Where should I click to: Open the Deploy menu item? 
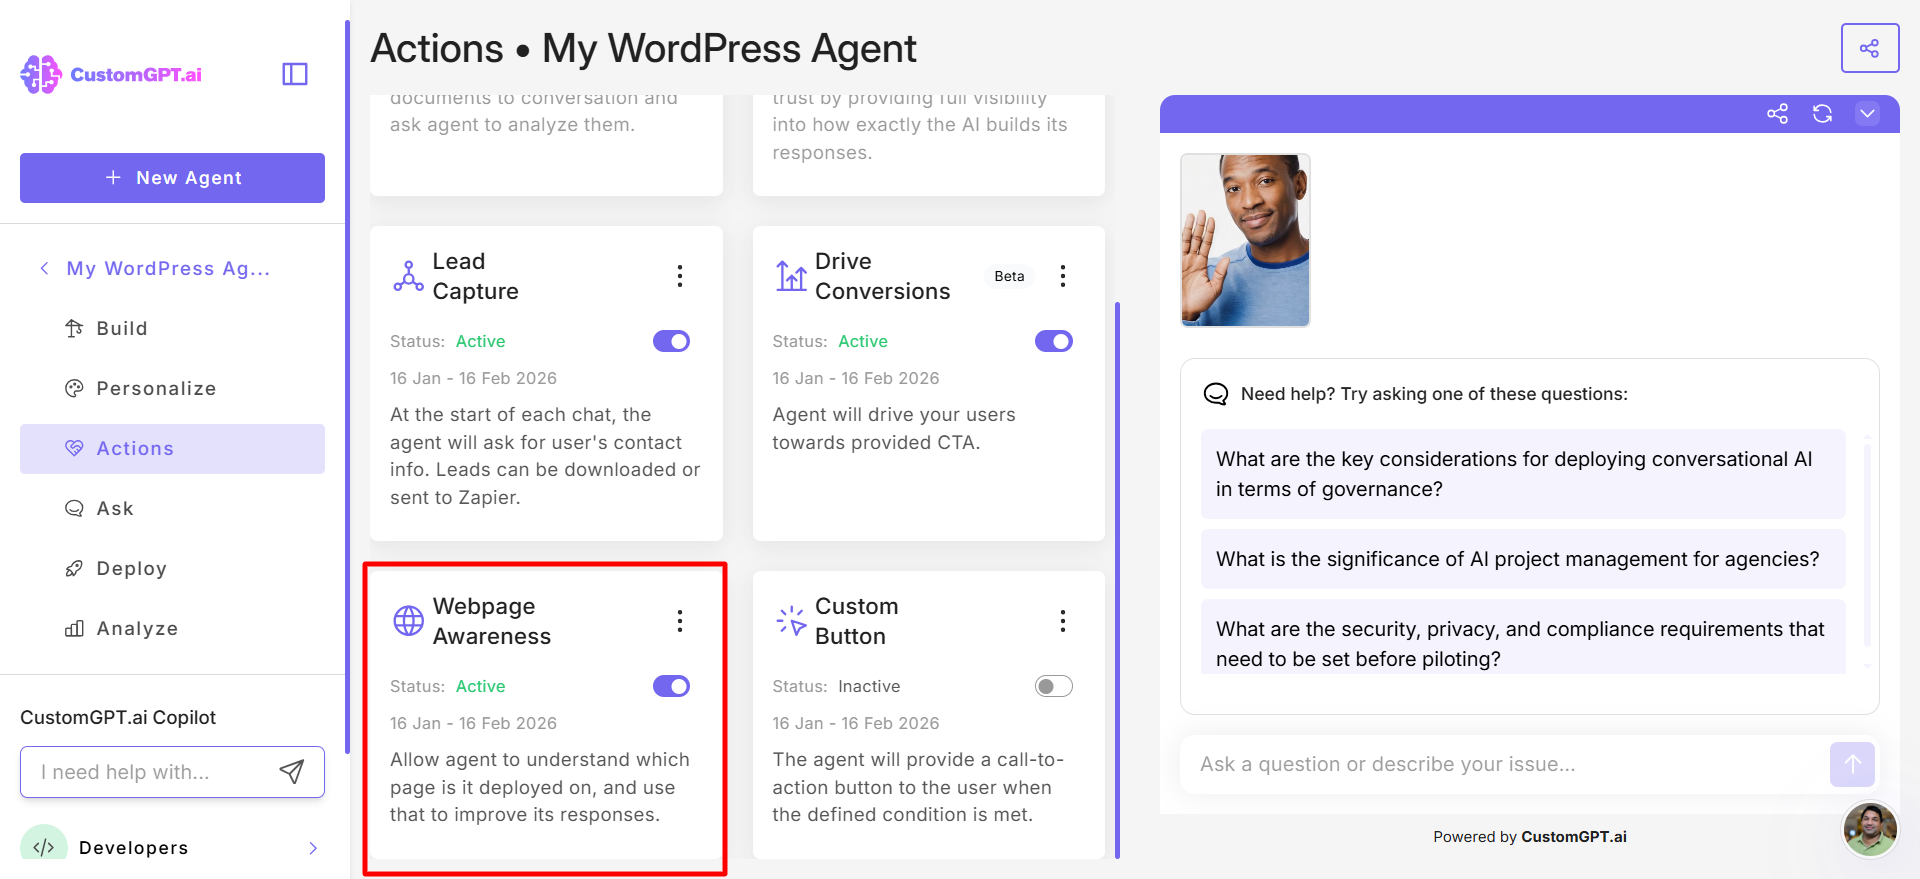pos(172,568)
